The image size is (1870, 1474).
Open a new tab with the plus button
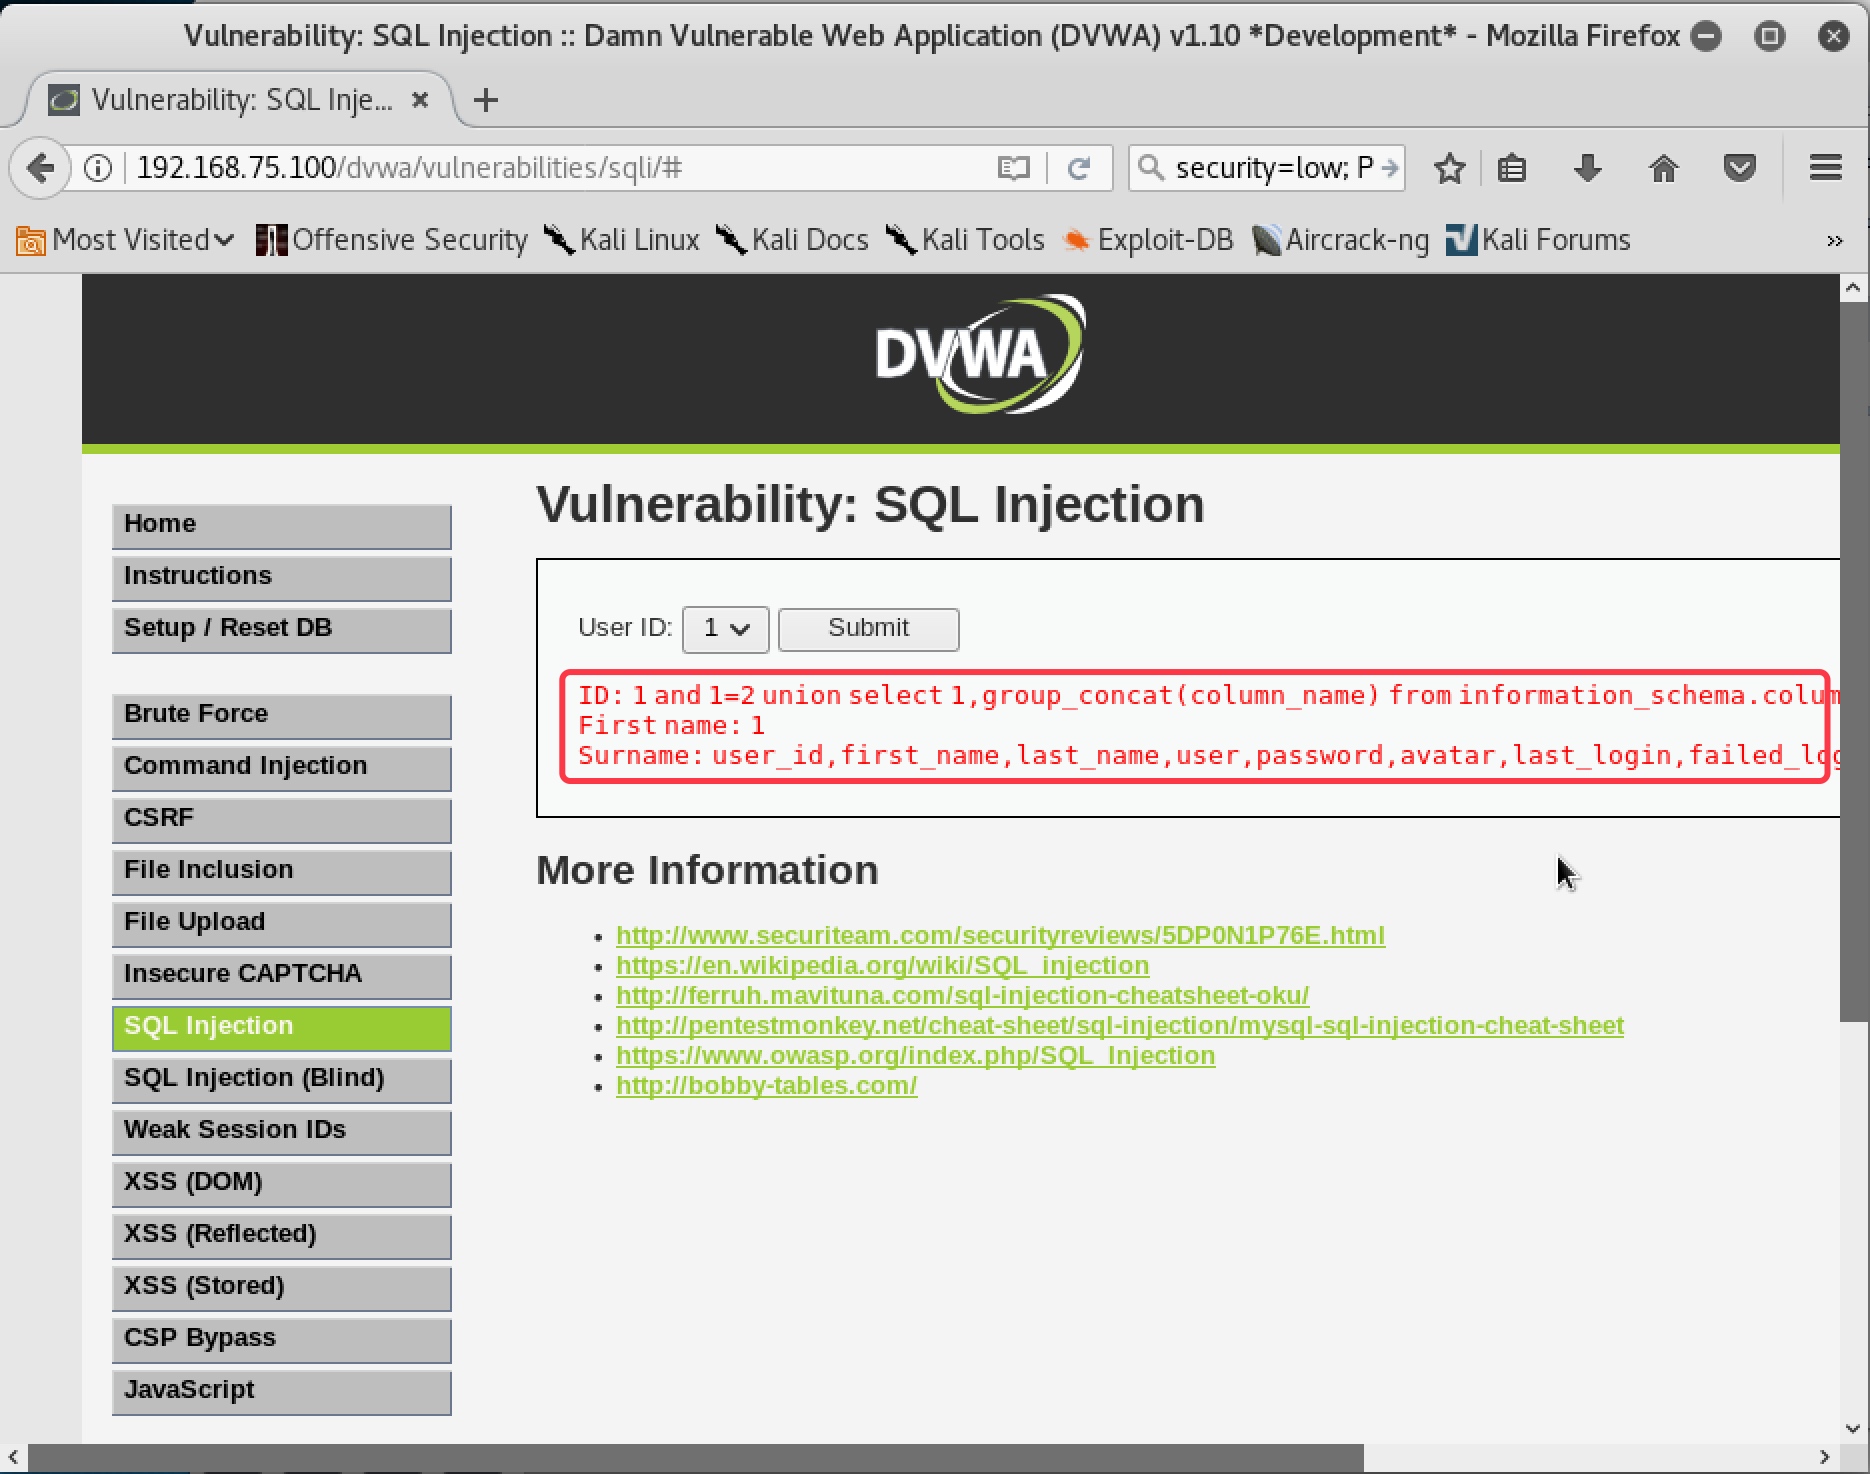point(486,100)
